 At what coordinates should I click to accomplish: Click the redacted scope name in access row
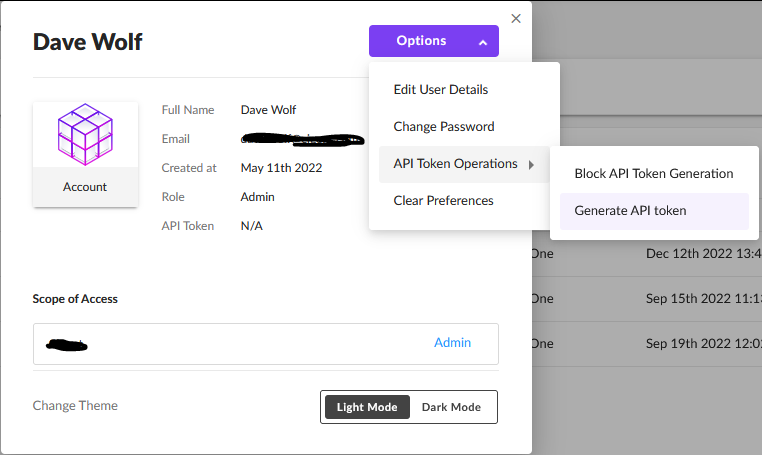click(x=67, y=345)
